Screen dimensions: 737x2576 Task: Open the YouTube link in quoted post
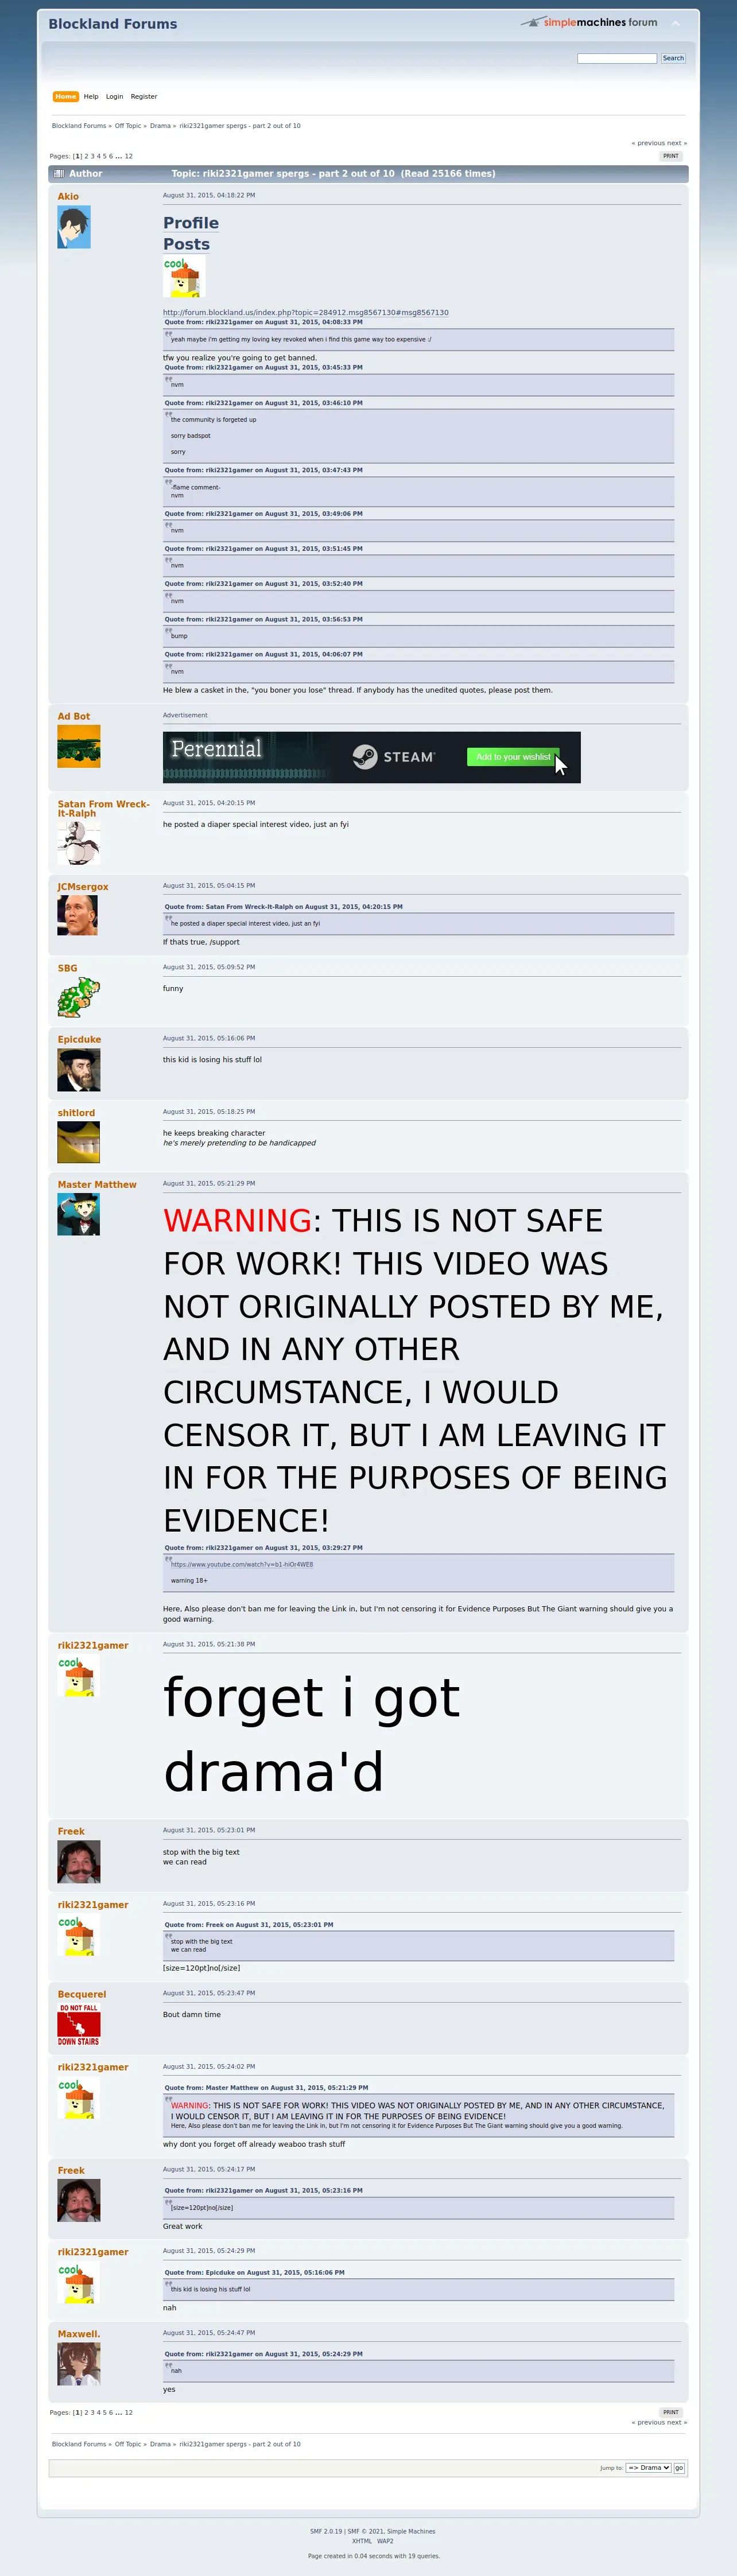pos(242,1564)
